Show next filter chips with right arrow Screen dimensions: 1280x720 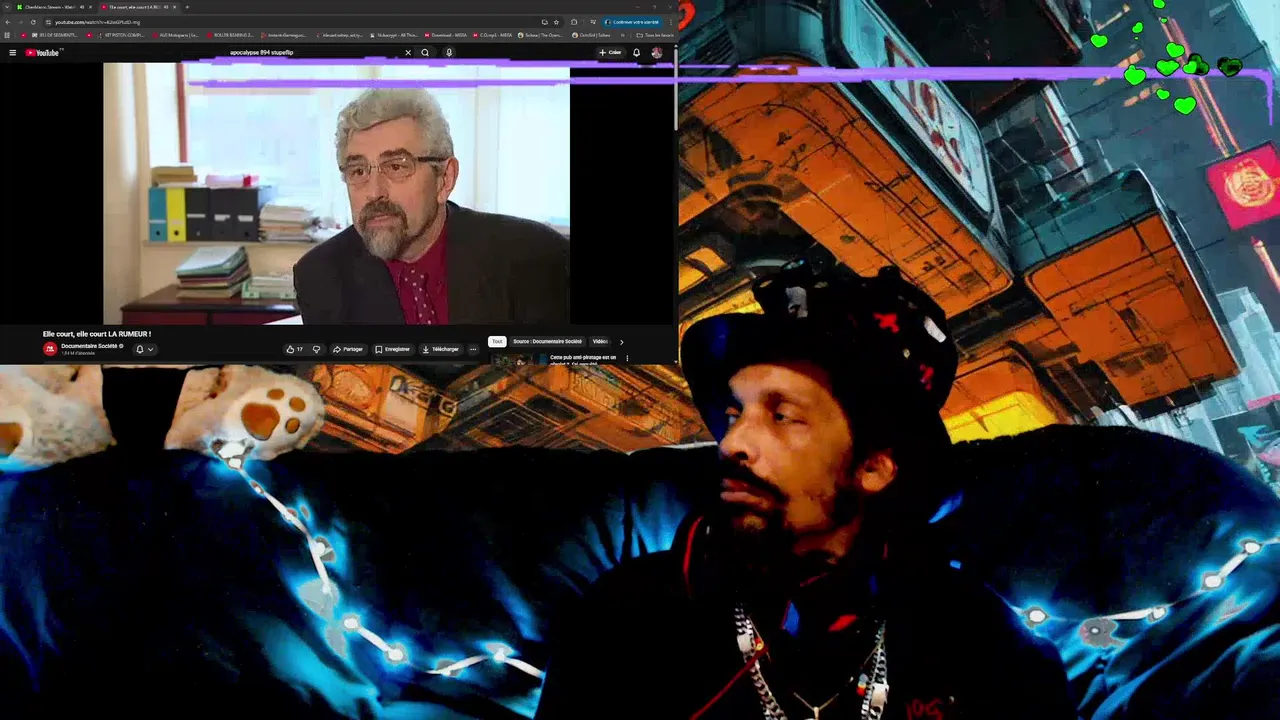pyautogui.click(x=621, y=342)
